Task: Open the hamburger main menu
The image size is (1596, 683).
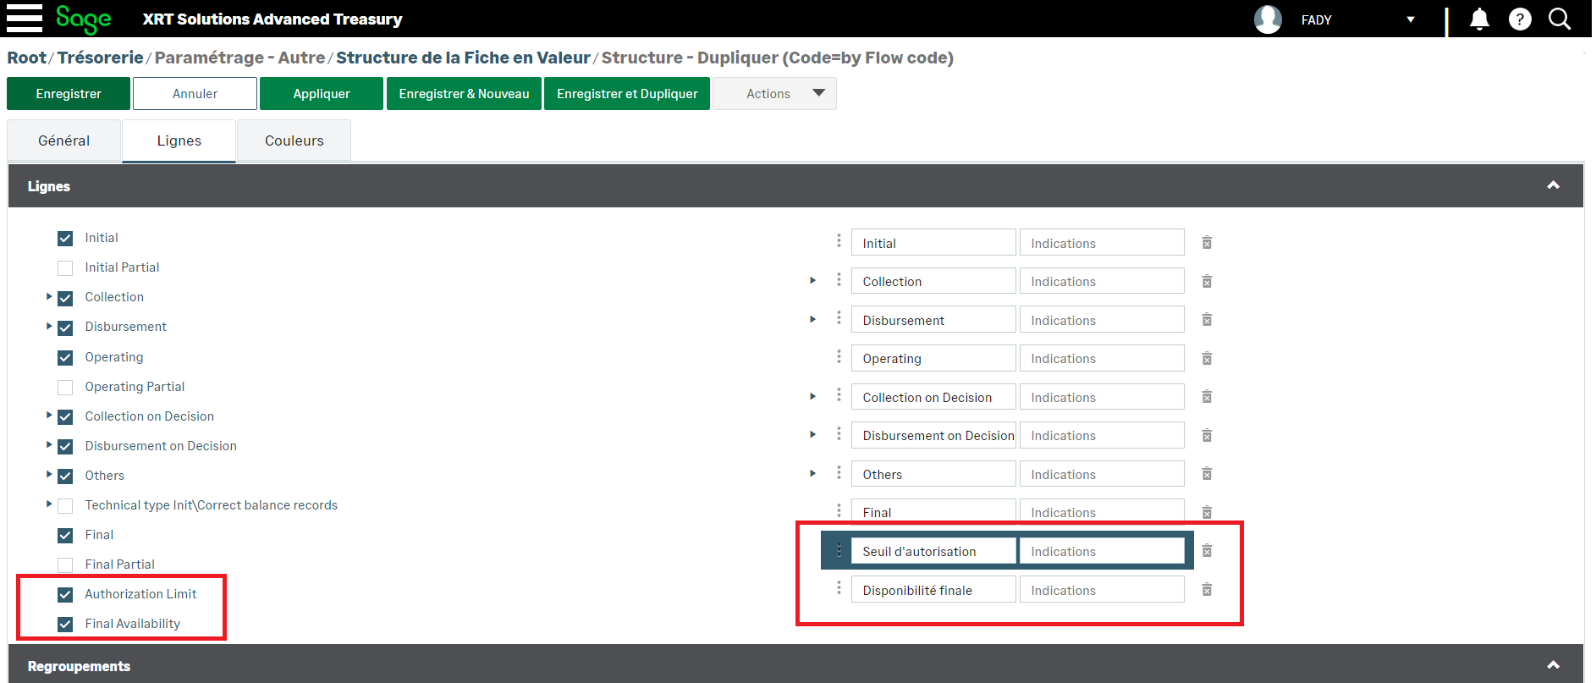Action: point(24,18)
